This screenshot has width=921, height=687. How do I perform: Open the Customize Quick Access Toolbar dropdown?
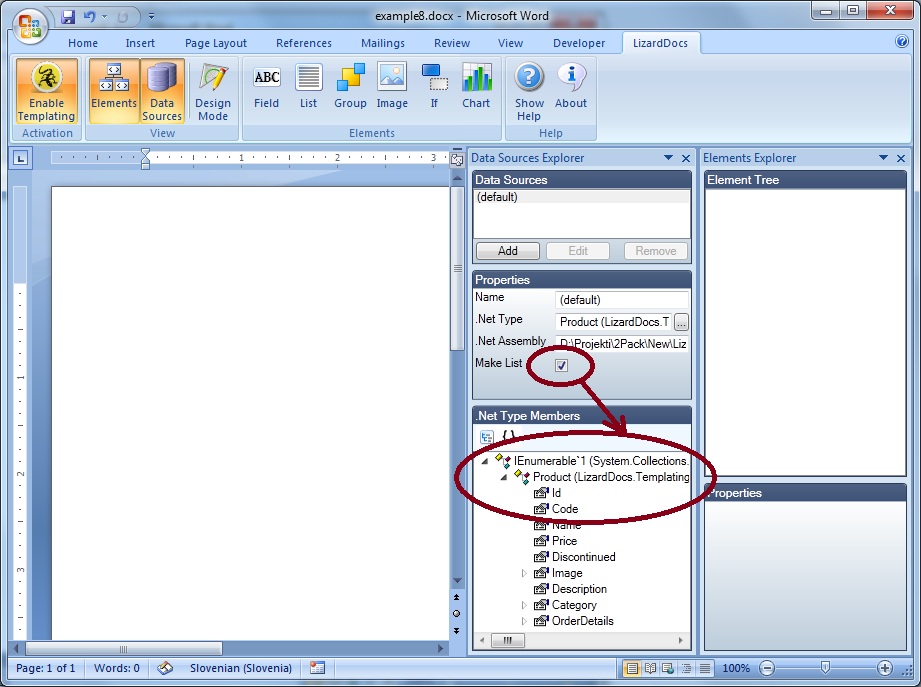(152, 16)
